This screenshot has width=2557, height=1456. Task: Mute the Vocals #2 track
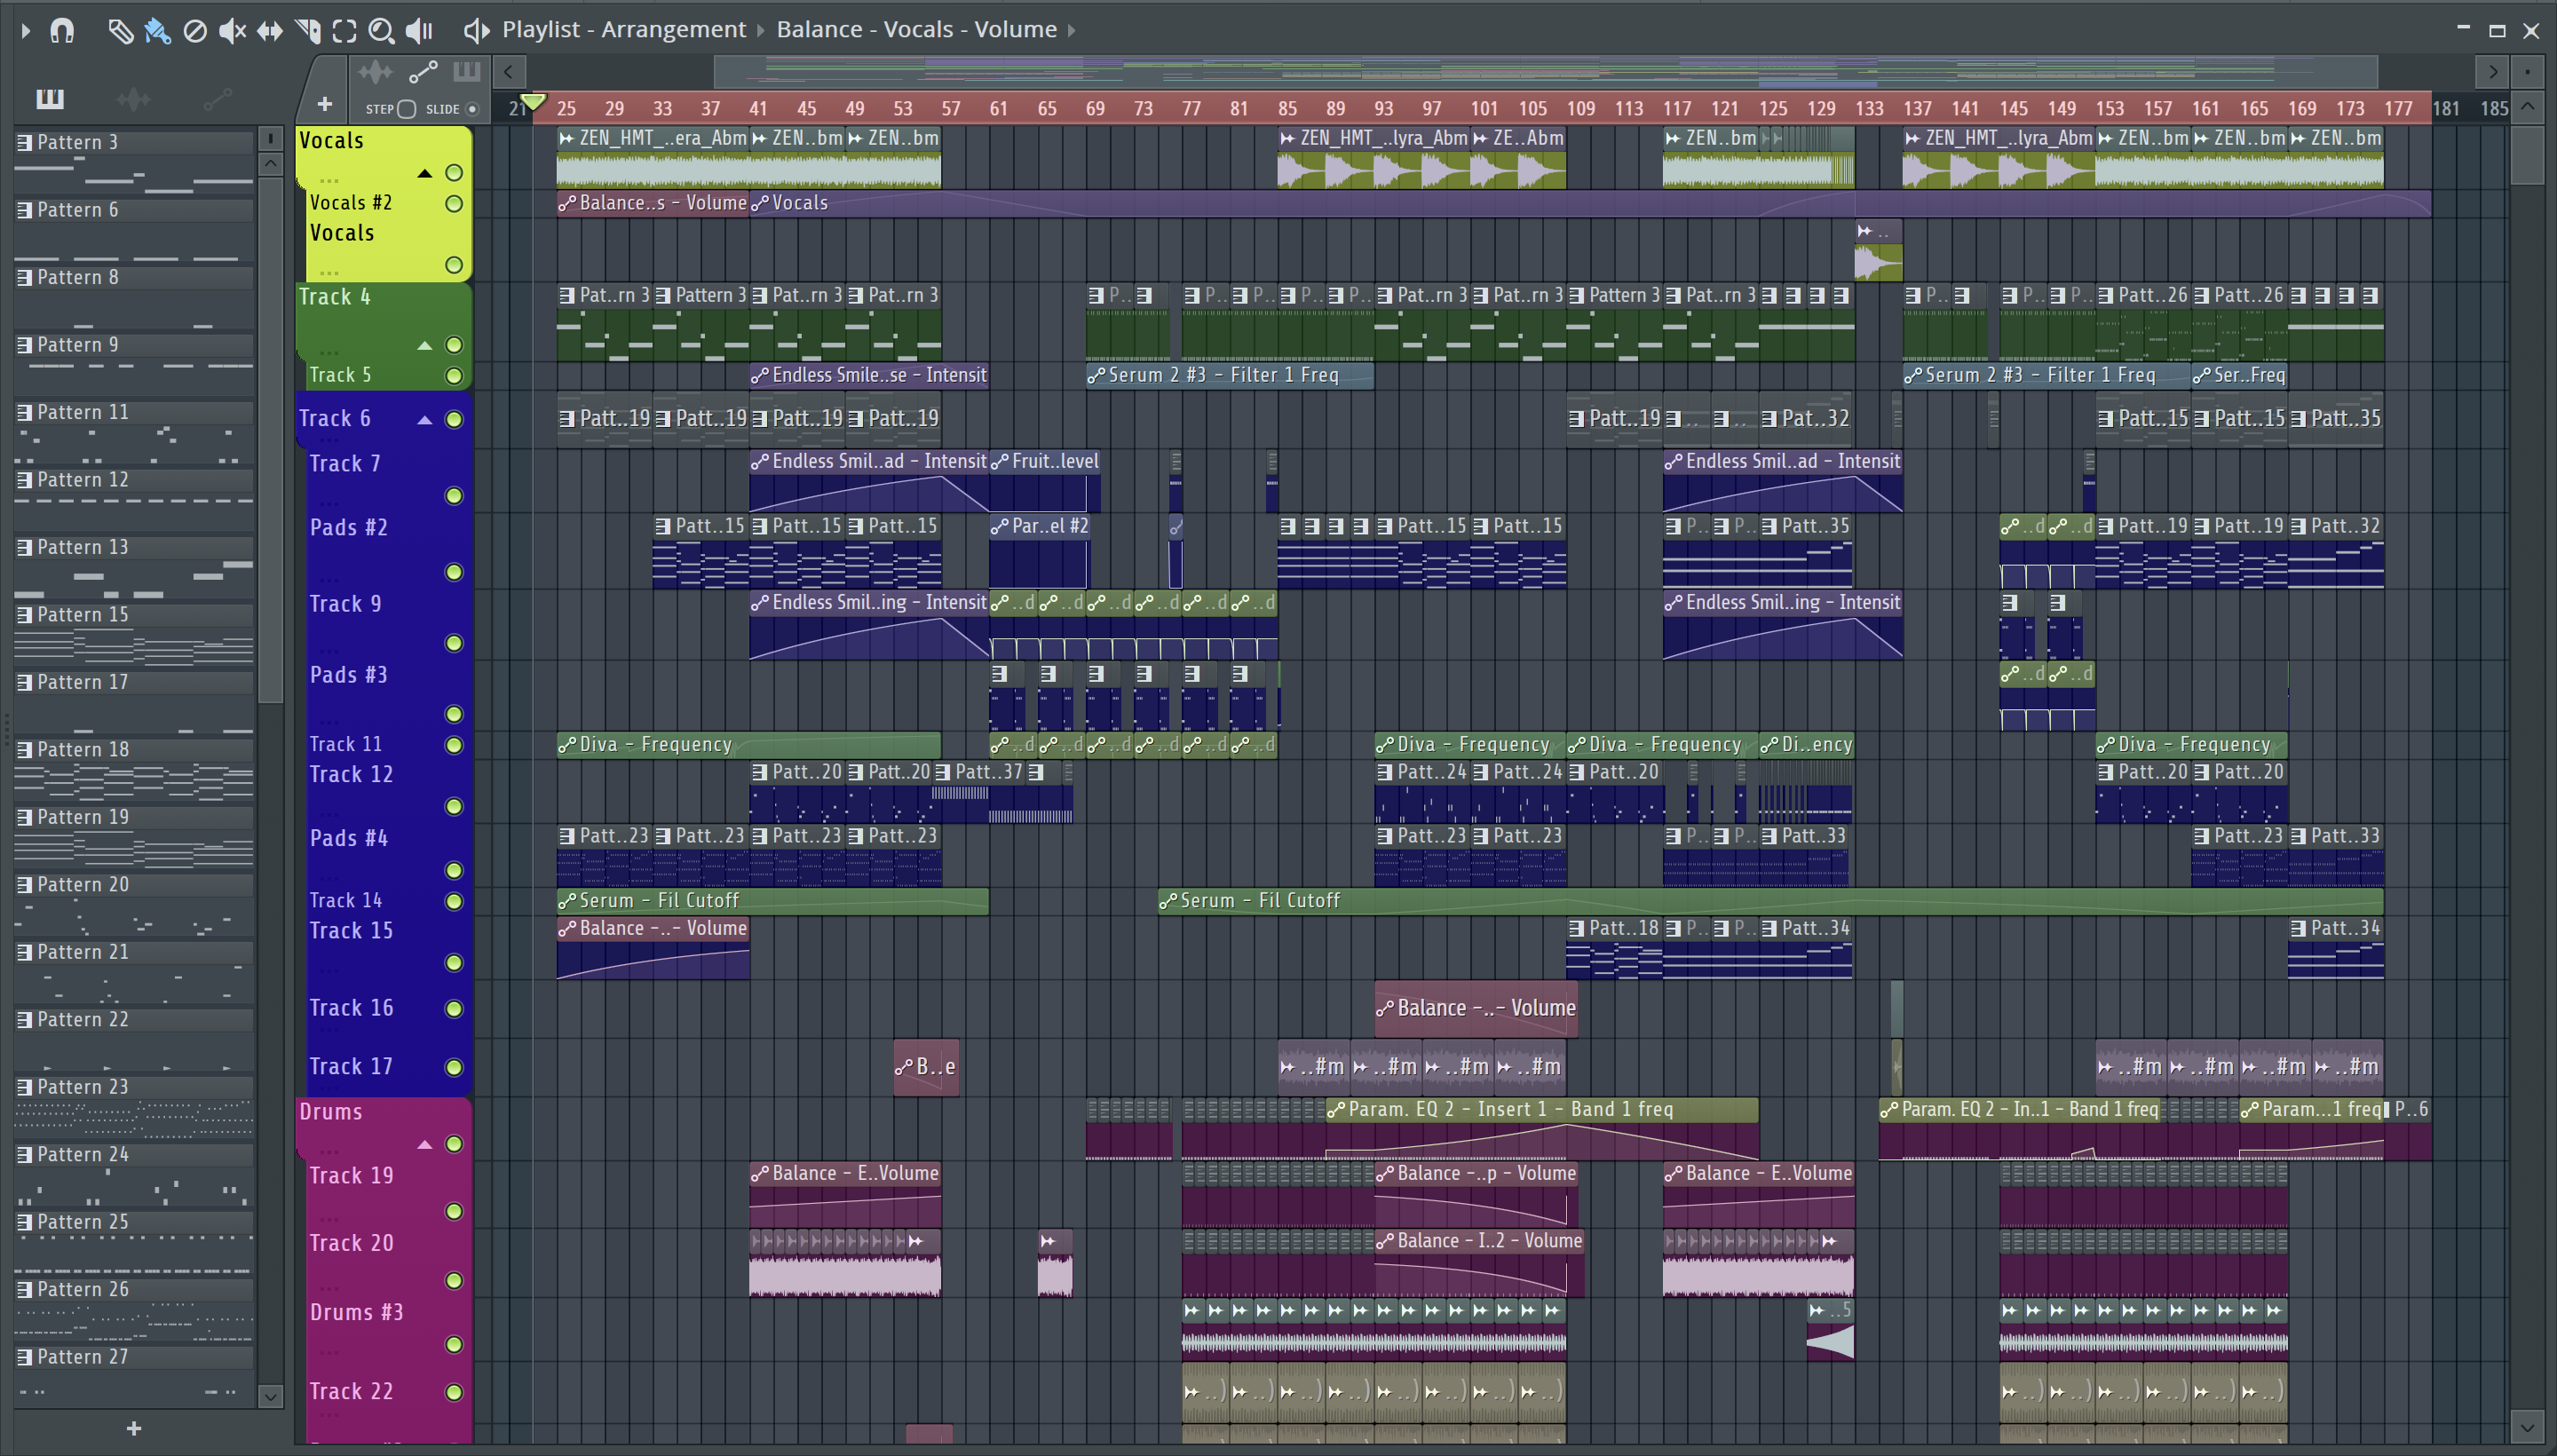[454, 204]
